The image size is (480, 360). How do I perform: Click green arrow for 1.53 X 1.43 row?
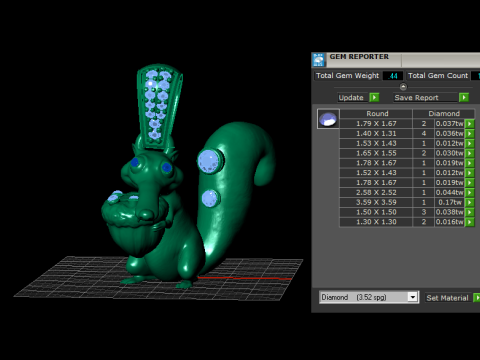pos(469,143)
